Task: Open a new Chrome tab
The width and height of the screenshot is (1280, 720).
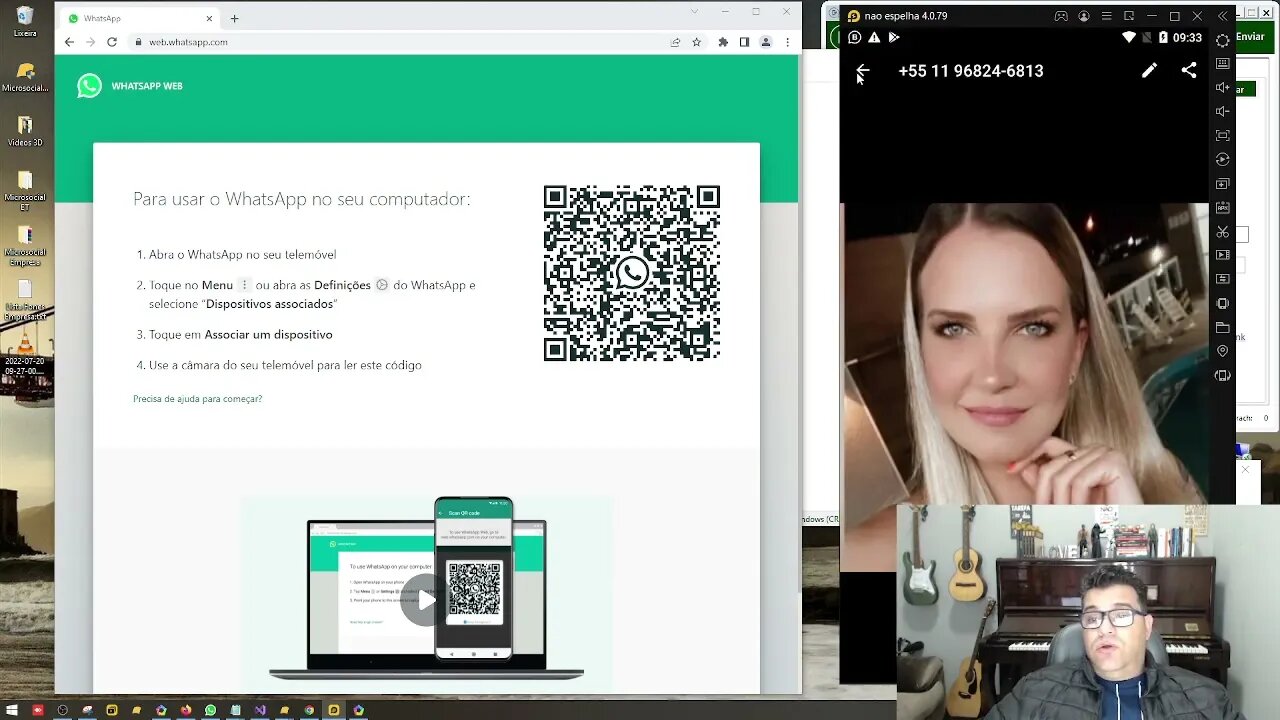Action: pyautogui.click(x=235, y=18)
